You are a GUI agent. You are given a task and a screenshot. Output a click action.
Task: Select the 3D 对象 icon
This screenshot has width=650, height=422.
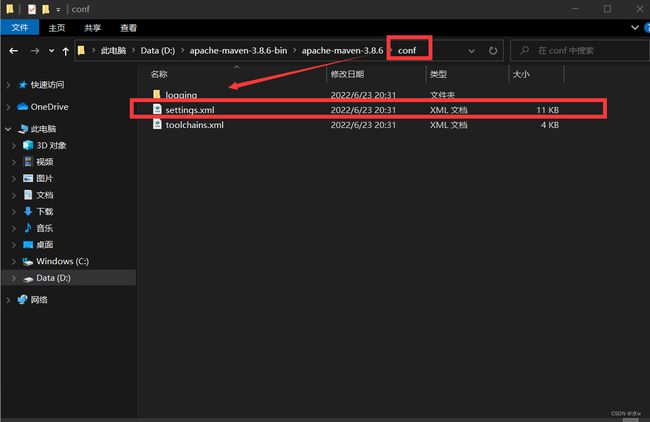point(28,145)
